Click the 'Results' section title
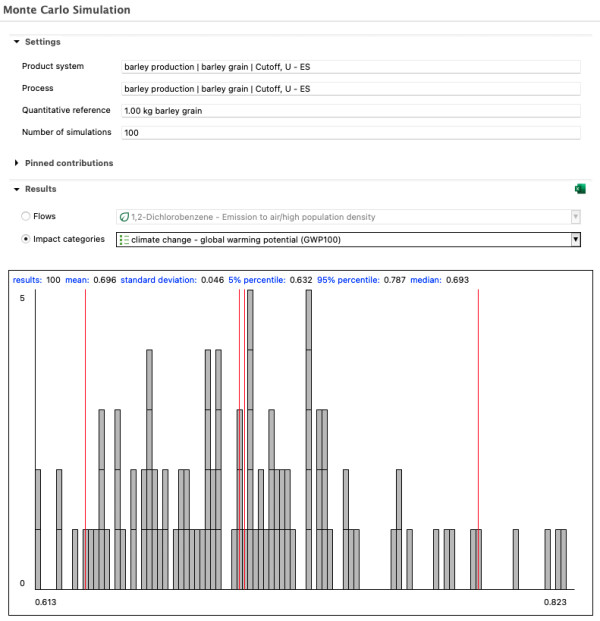 [x=41, y=189]
